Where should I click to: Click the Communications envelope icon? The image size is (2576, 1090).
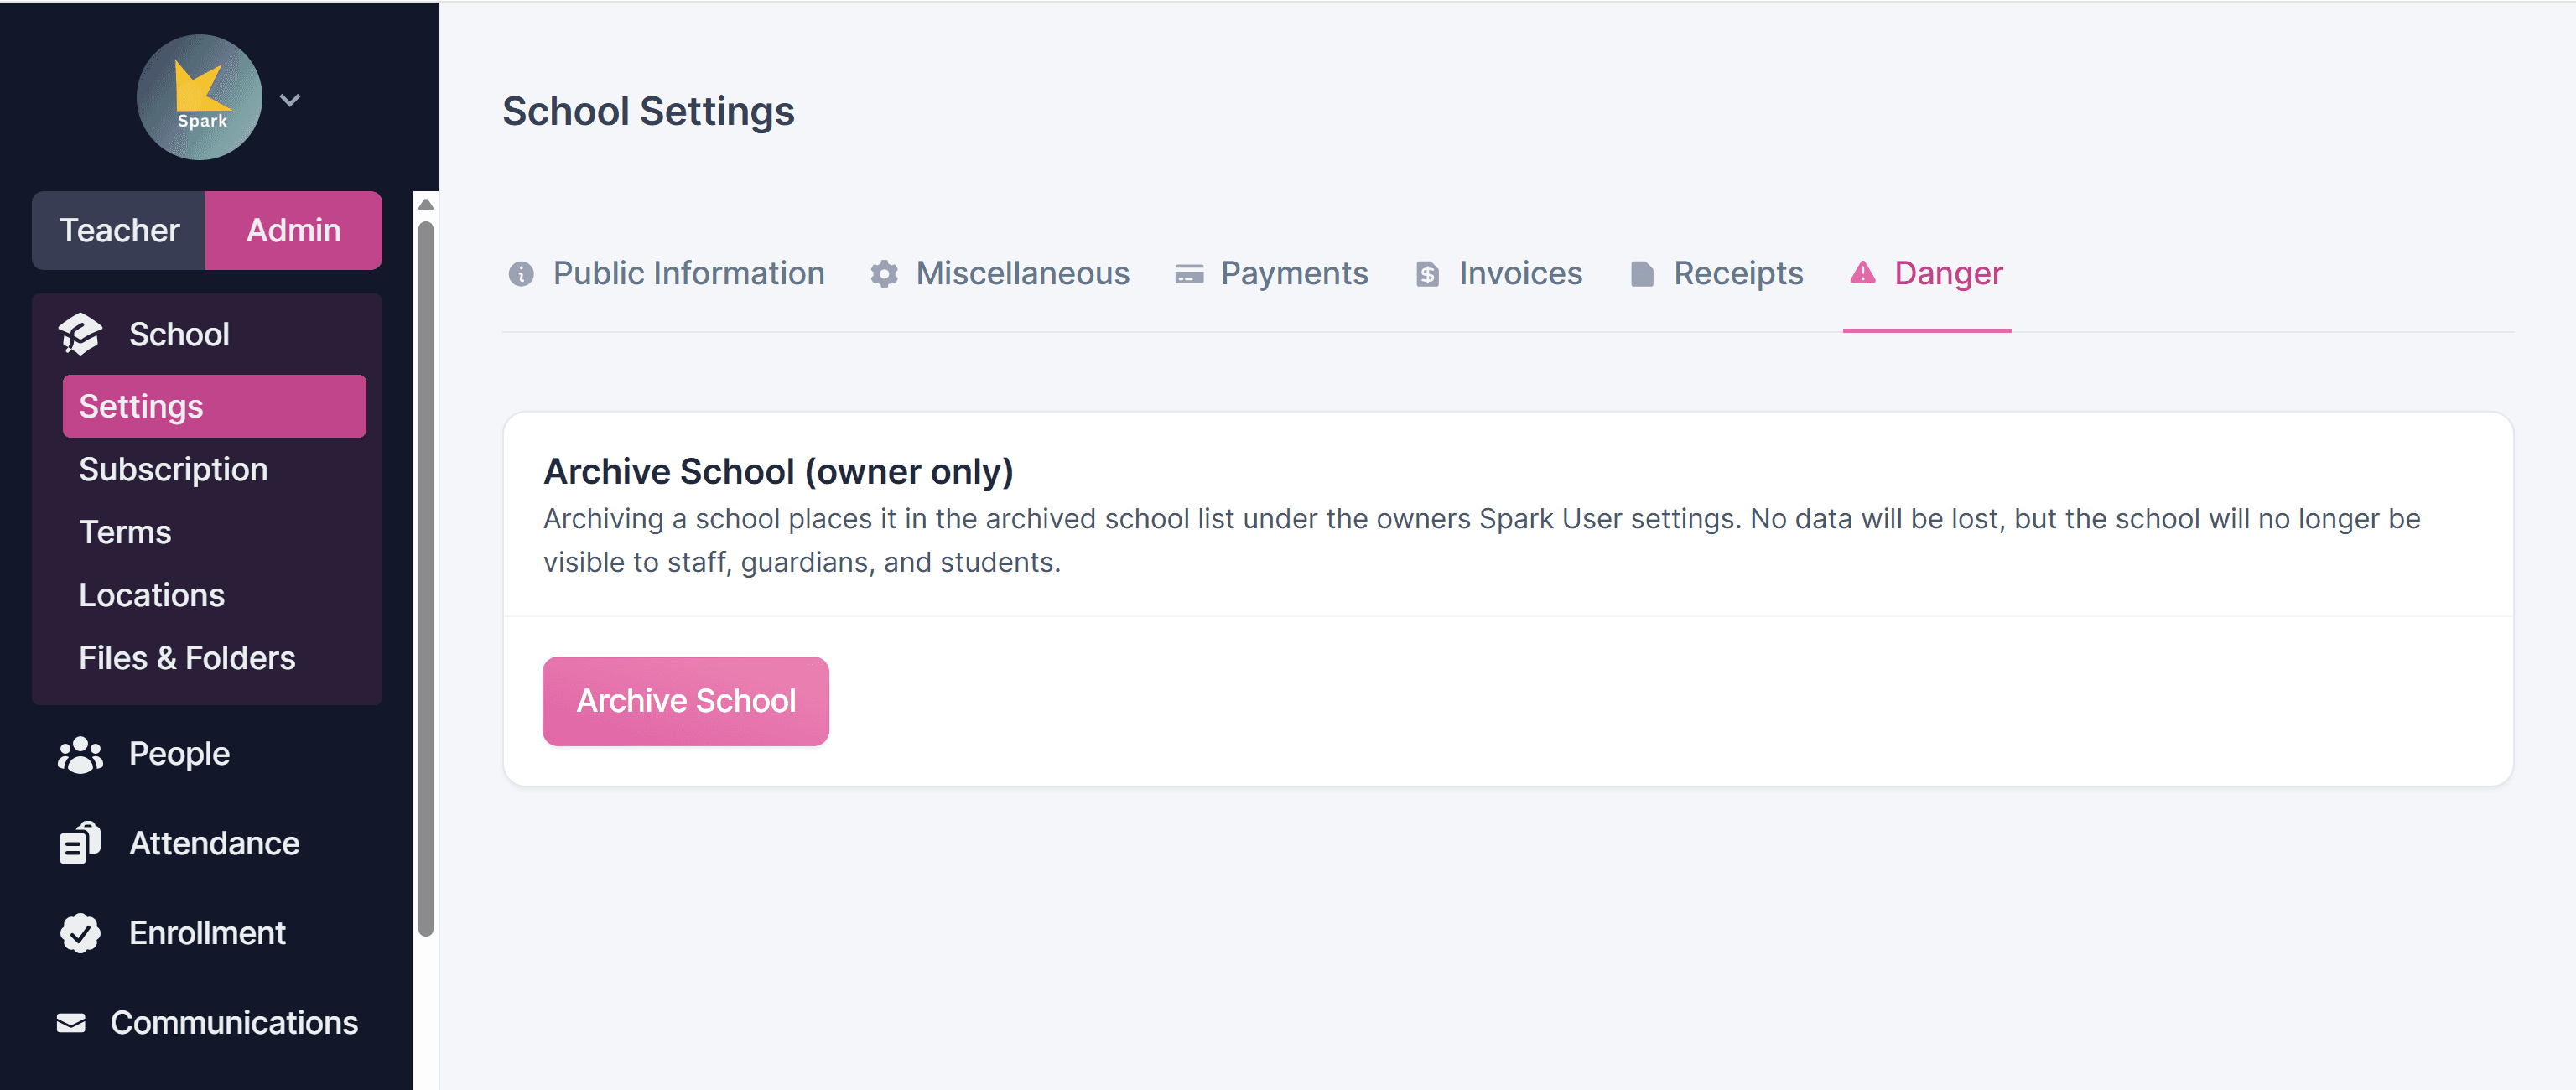[71, 1022]
